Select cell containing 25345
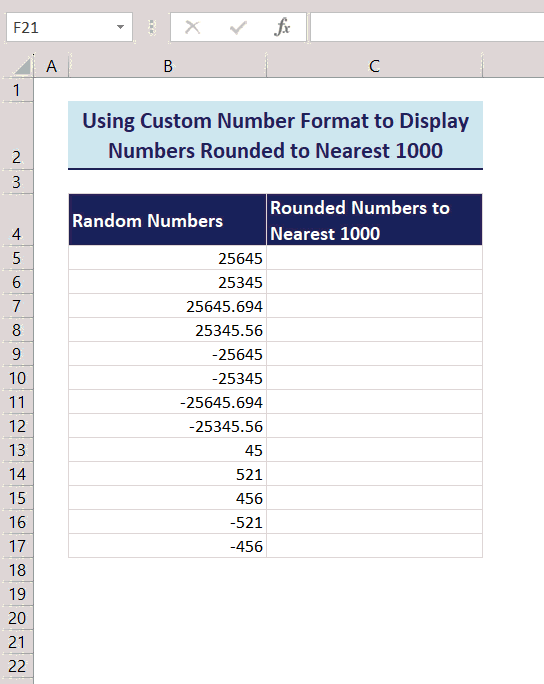Viewport: 544px width, 684px height. pos(168,282)
